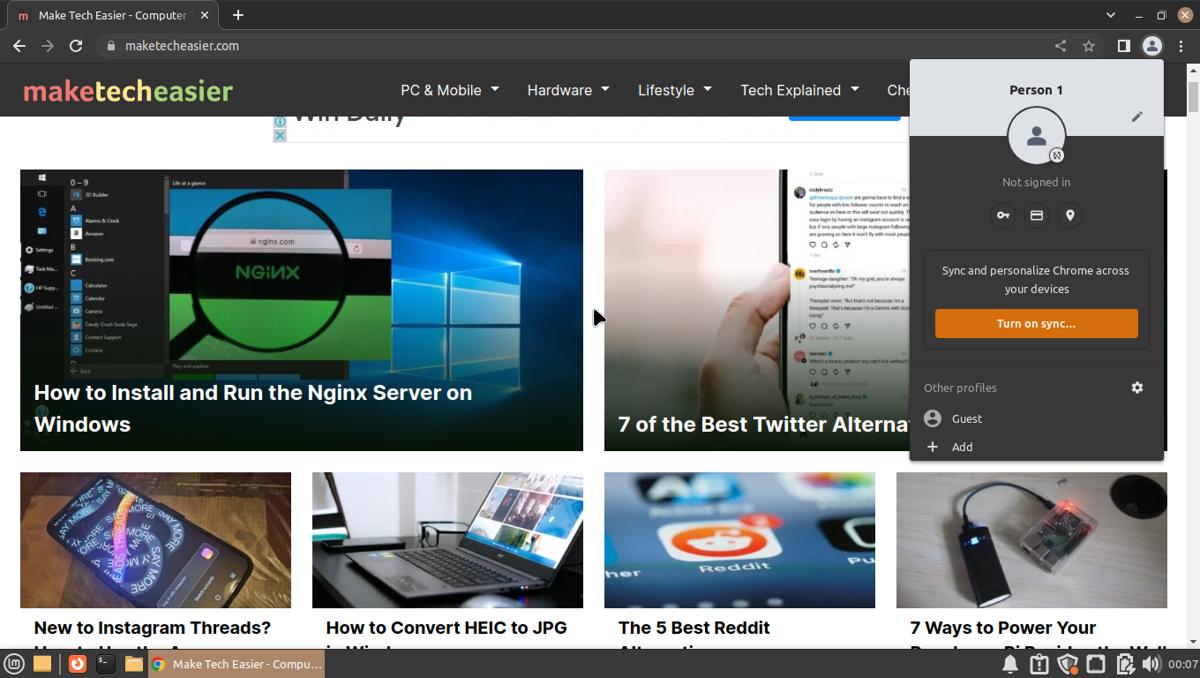This screenshot has height=678, width=1200.
Task: Click the tab search chevron near window controls
Action: click(1110, 15)
